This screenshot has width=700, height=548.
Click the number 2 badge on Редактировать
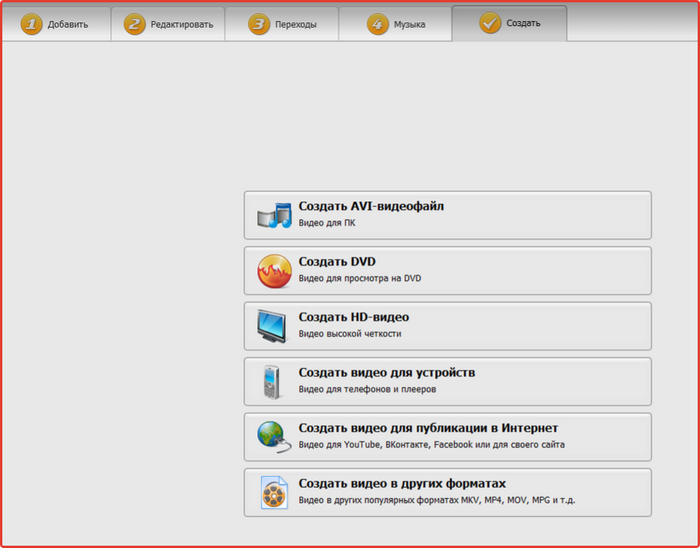click(x=134, y=24)
